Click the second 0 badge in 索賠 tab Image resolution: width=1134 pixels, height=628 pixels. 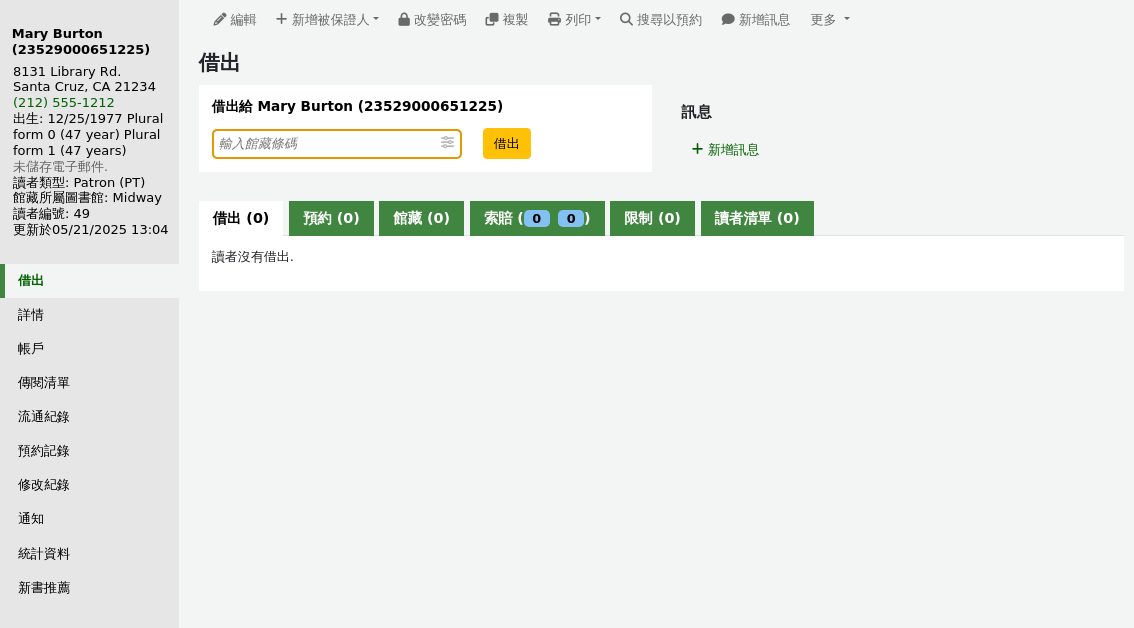click(x=571, y=218)
